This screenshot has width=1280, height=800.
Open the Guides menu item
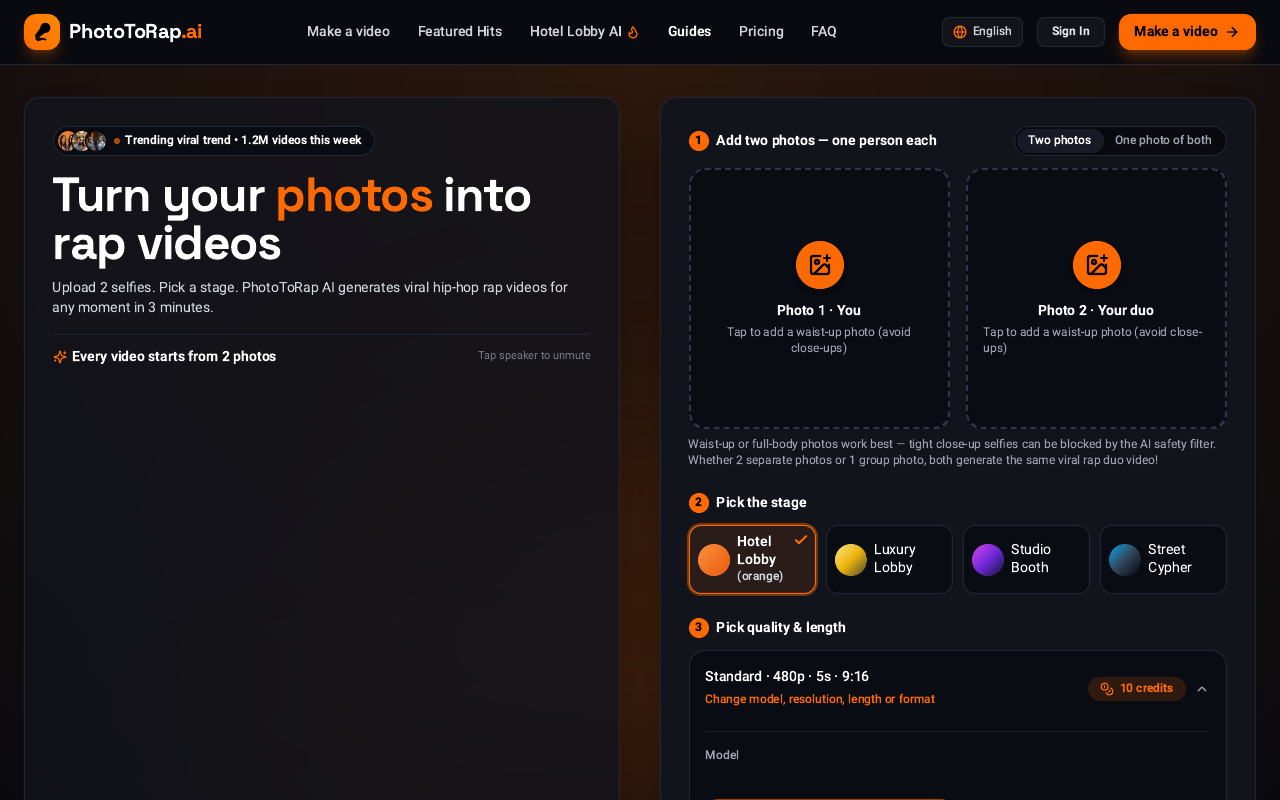click(689, 32)
